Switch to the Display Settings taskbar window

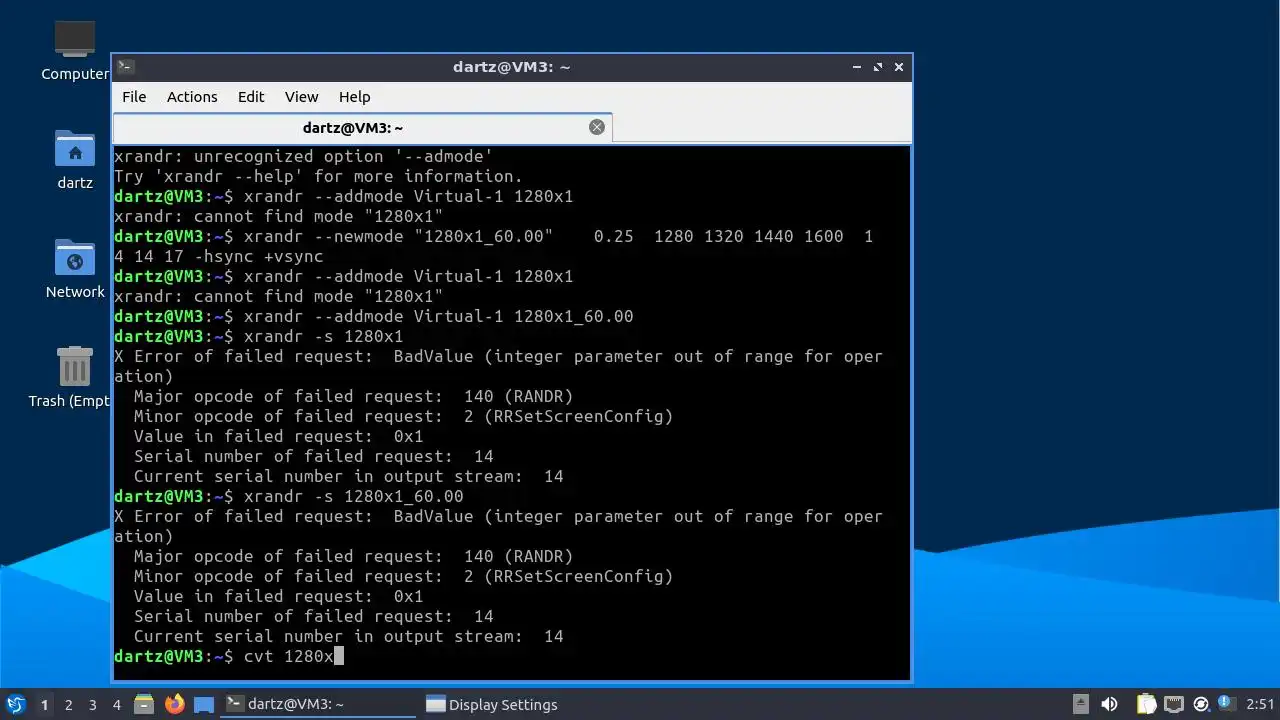[x=492, y=704]
